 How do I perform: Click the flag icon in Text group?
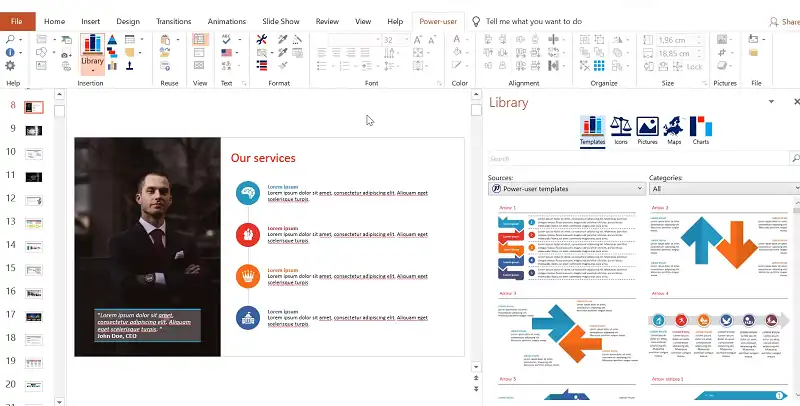[227, 53]
